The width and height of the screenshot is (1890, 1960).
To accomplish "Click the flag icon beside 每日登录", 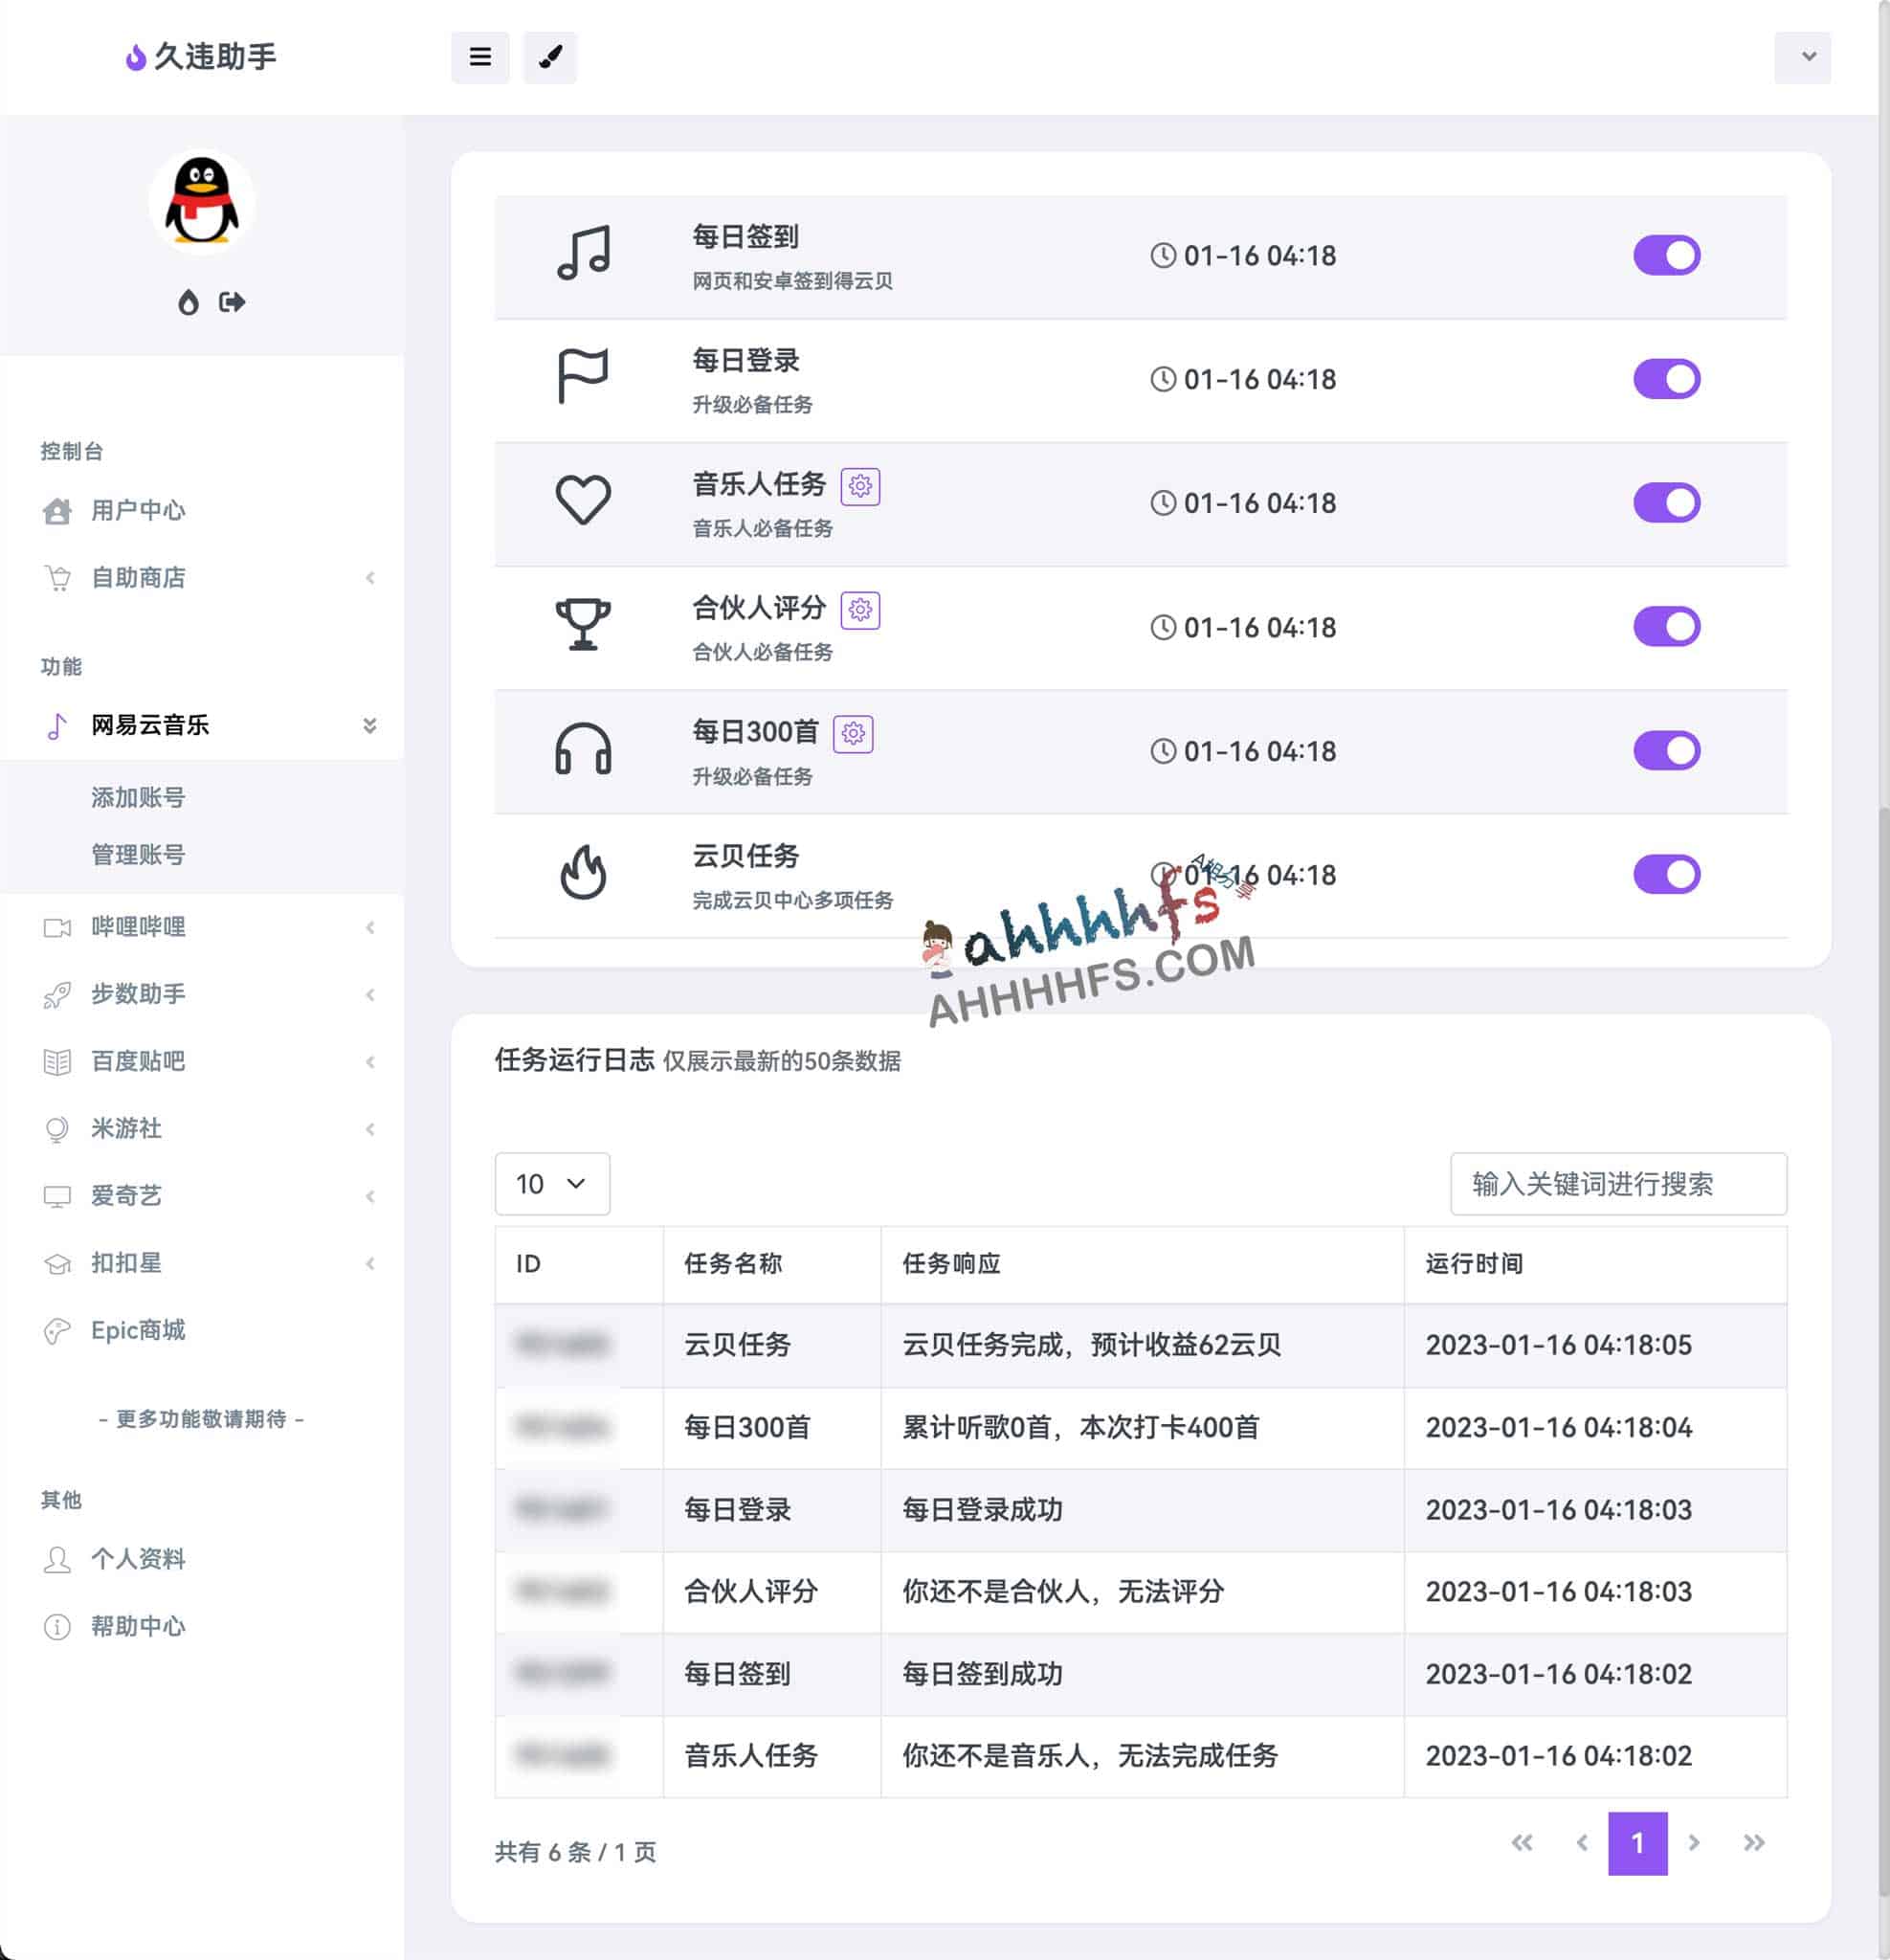I will 584,378.
